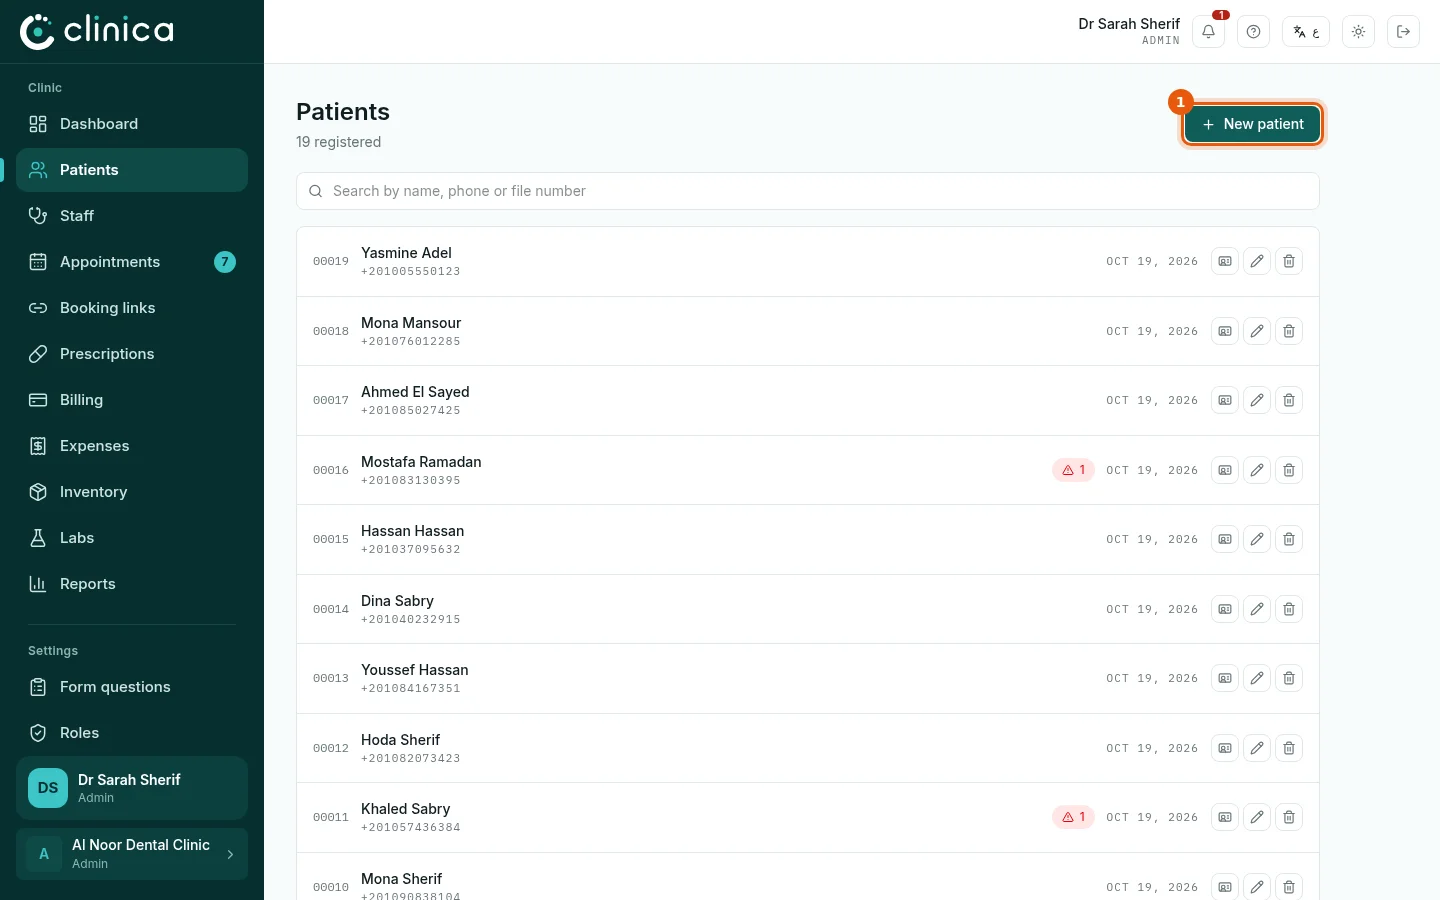Expand the Al Noor Dental Clinic switcher

tap(132, 854)
